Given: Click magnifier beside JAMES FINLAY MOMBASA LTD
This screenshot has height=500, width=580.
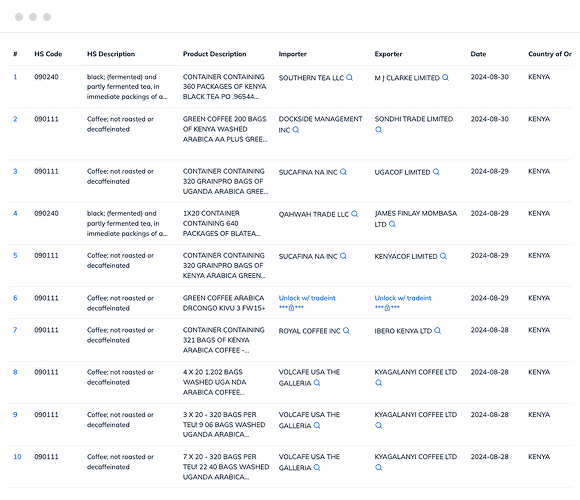Looking at the screenshot, I should coord(392,224).
